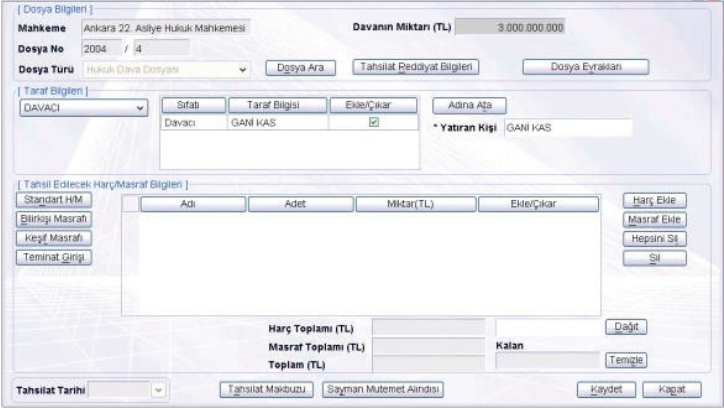724x410 pixels.
Task: Open Tahsilat Reddiyat Bilgileri
Action: coord(417,67)
